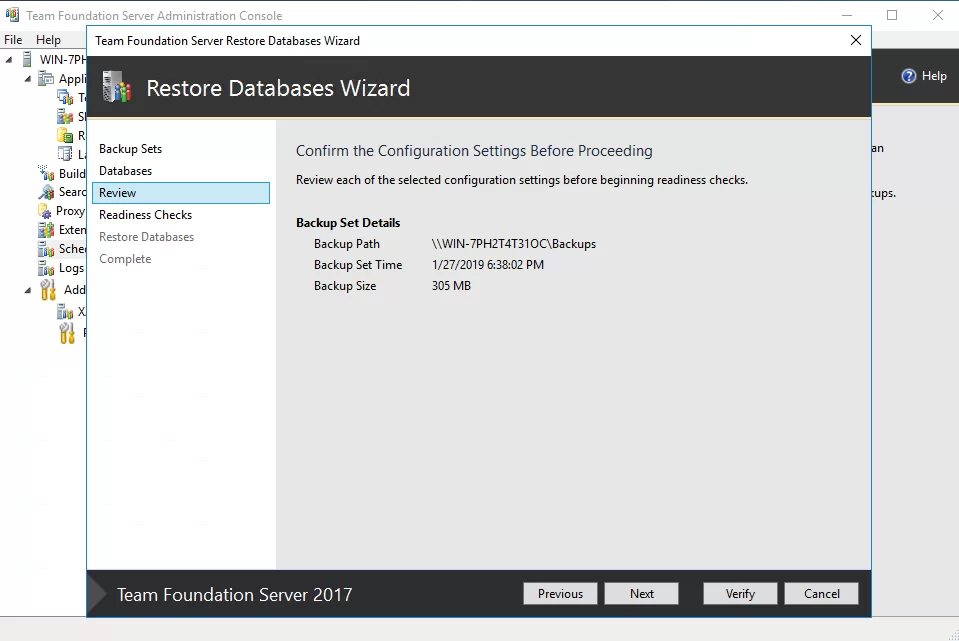This screenshot has width=959, height=641.
Task: Open the File menu
Action: [x=13, y=40]
